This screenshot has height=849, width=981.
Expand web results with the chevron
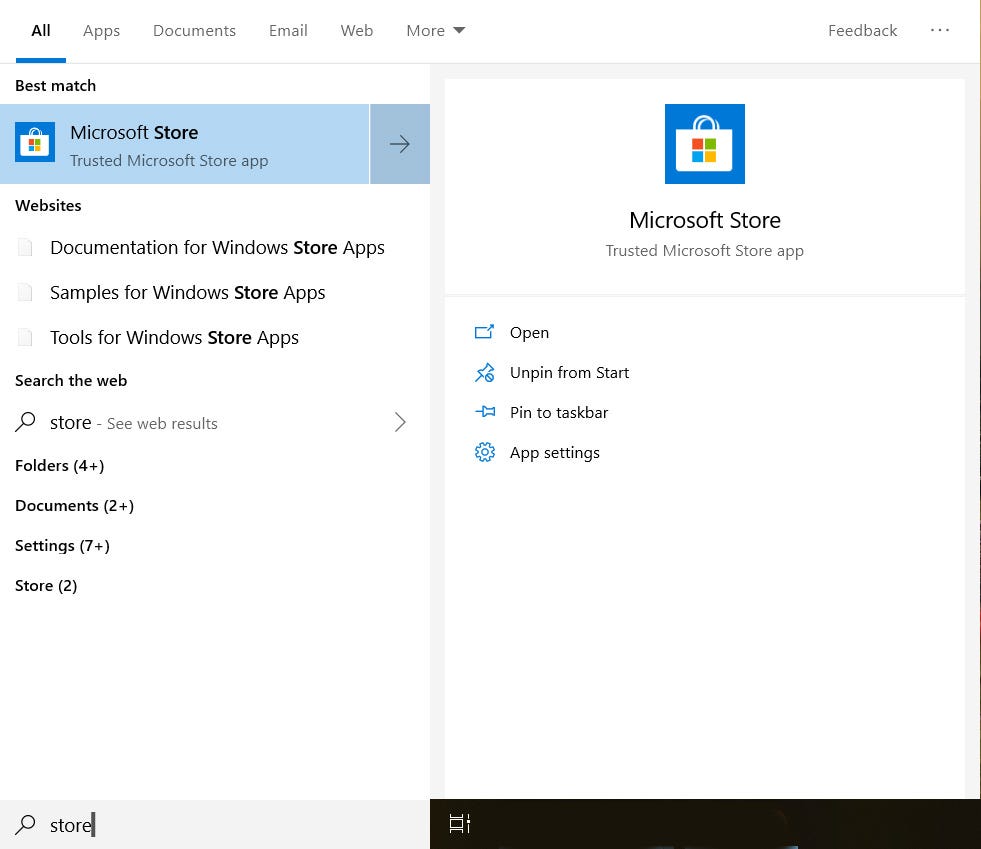click(x=400, y=422)
